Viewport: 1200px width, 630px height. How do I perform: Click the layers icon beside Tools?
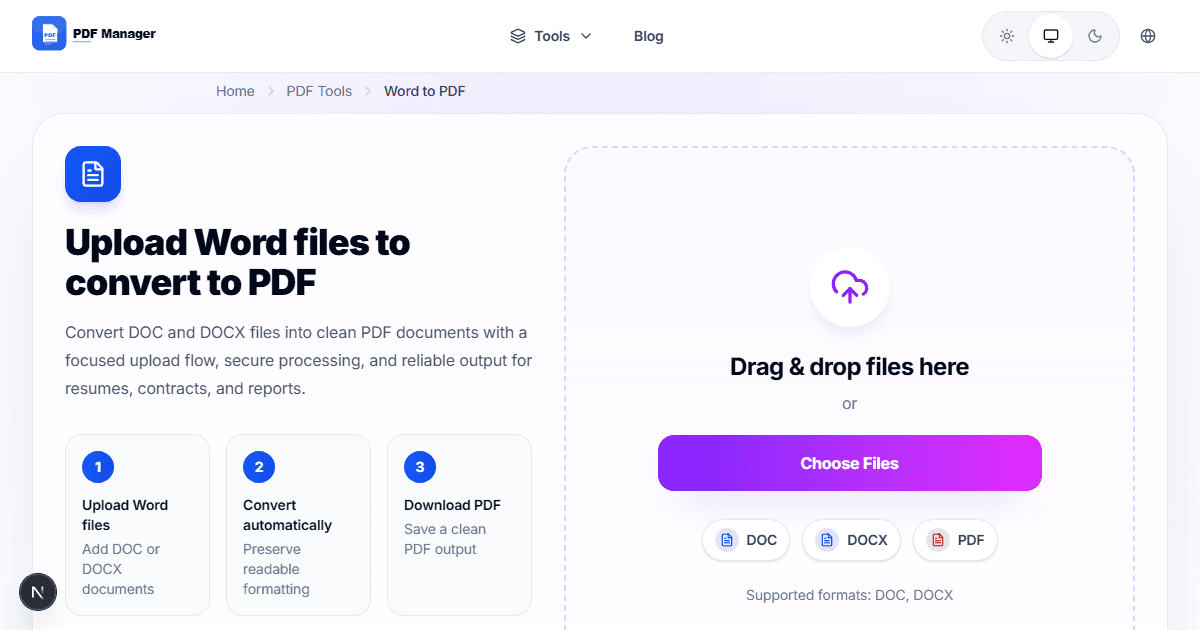click(518, 36)
